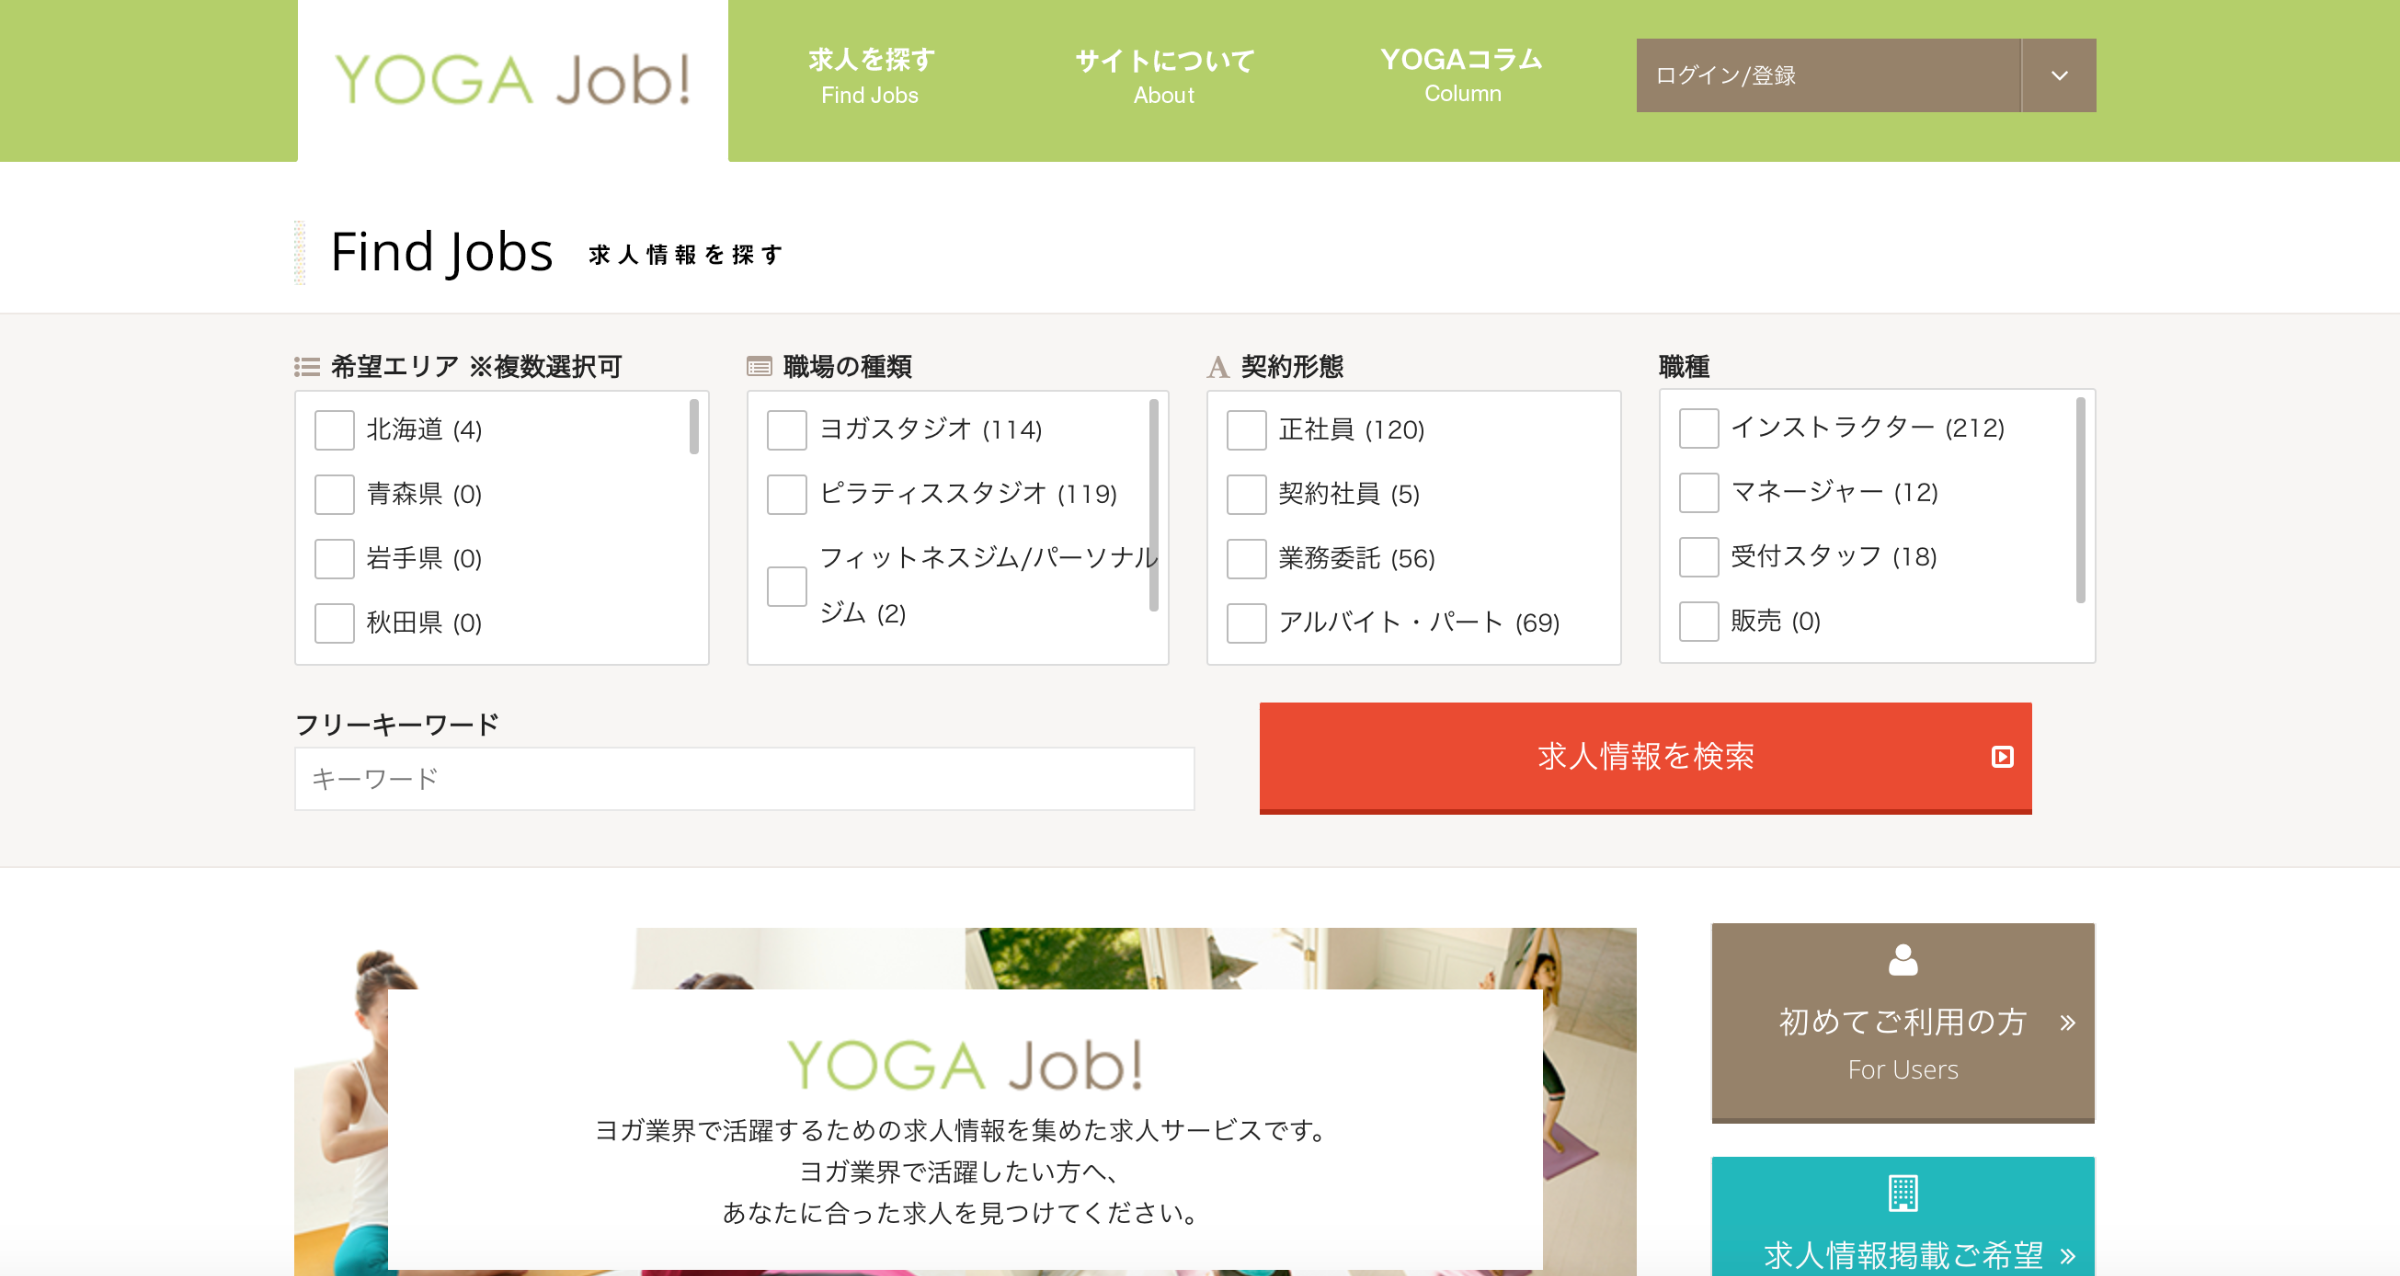The image size is (2400, 1276).
Task: Check the 青森県 (0) checkbox
Action: [334, 494]
